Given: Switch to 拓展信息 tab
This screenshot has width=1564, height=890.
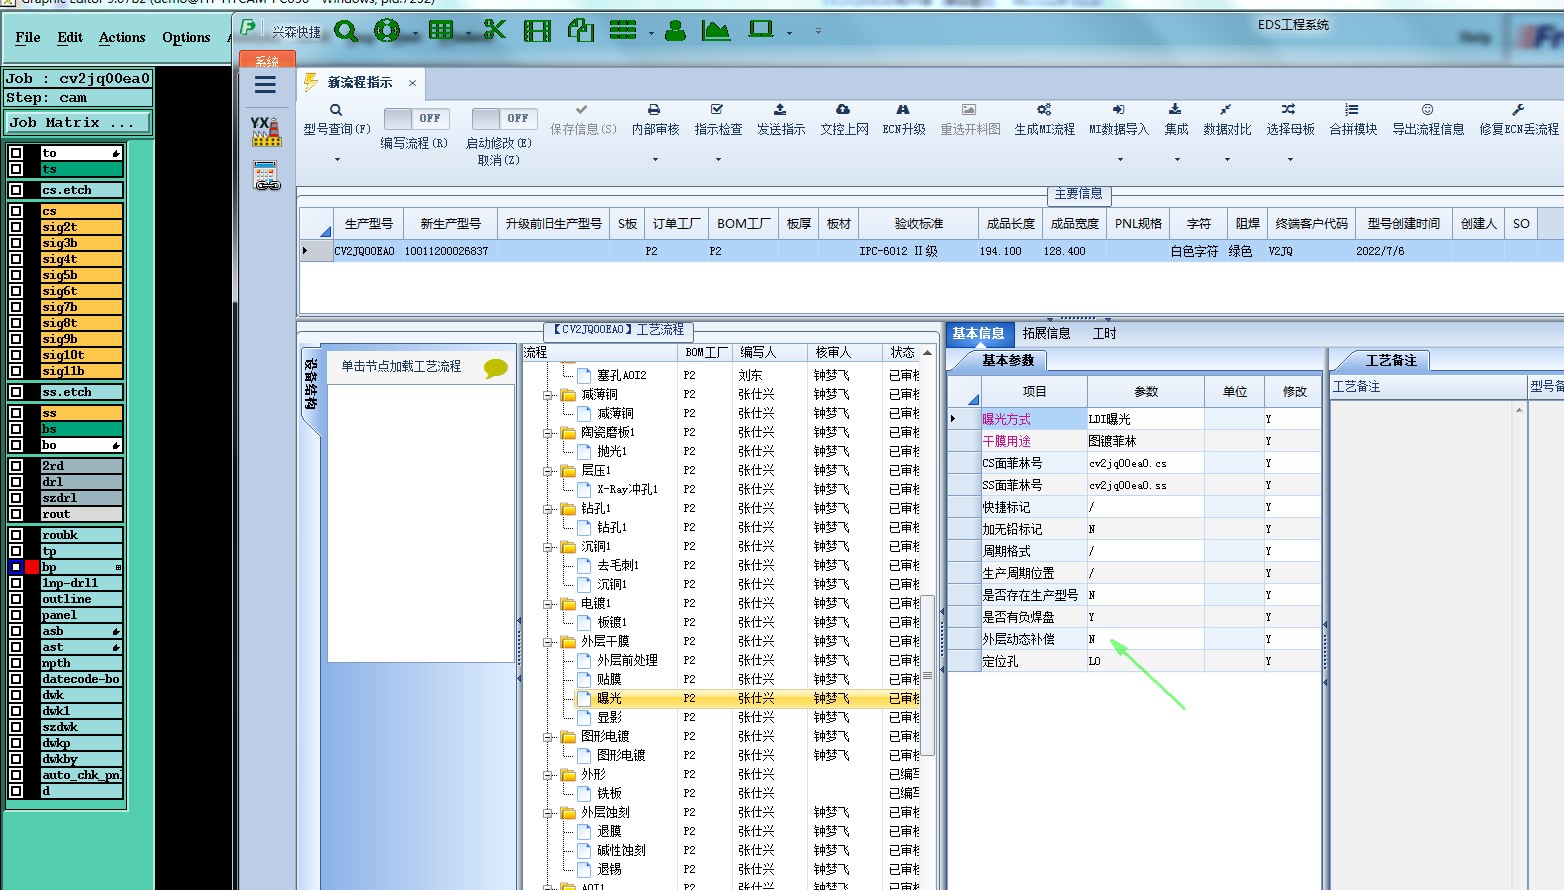Looking at the screenshot, I should tap(1046, 334).
